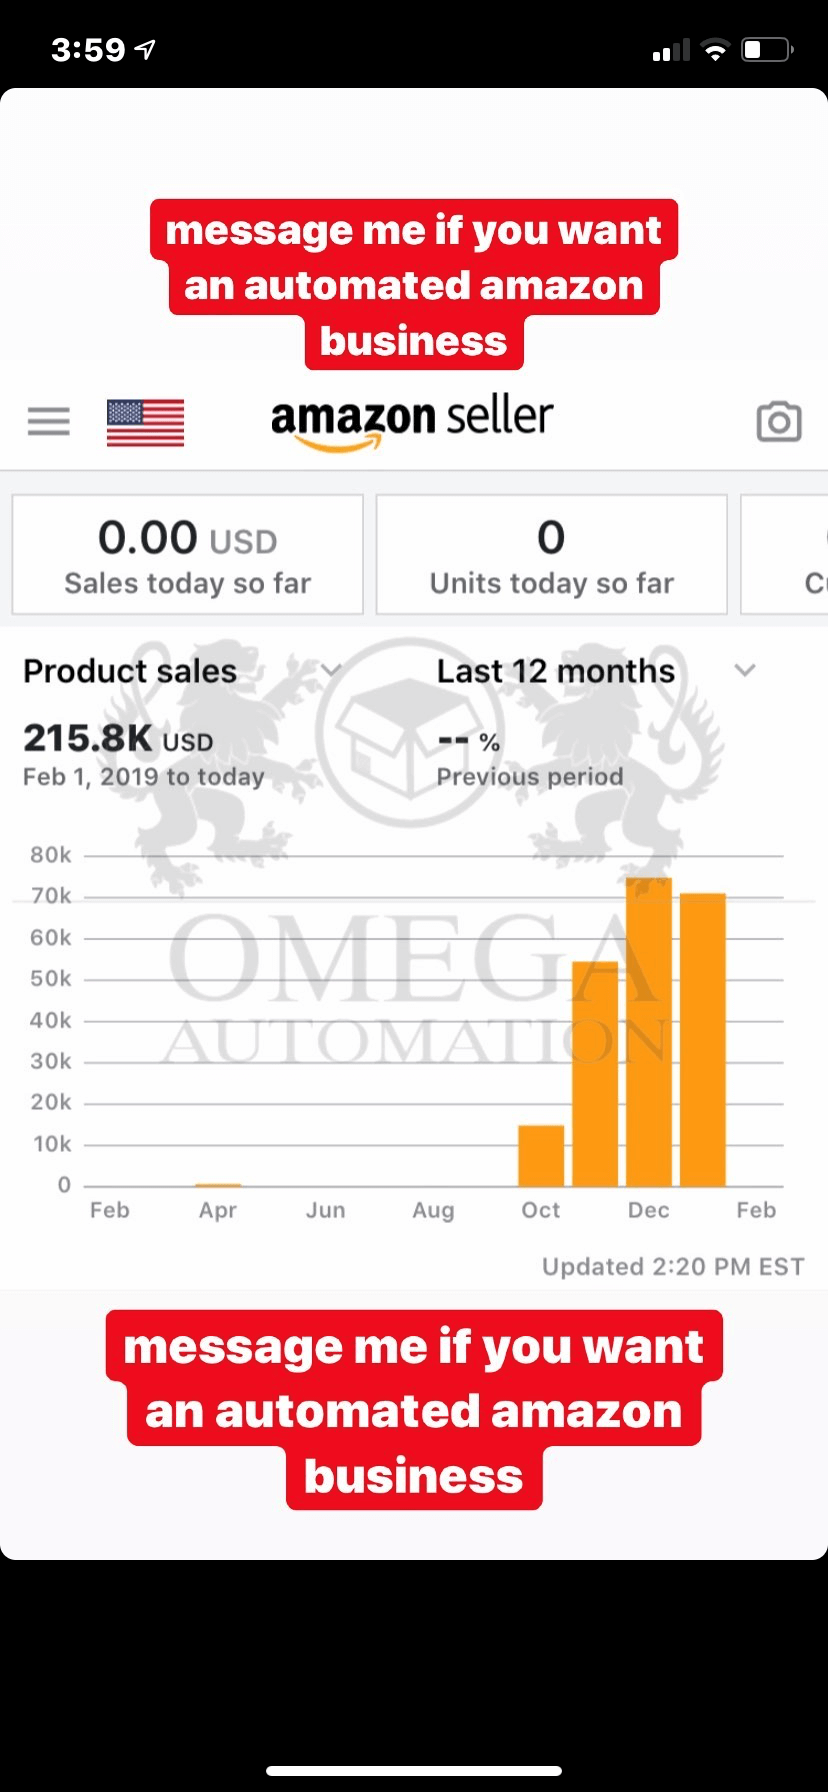Tap the battery indicator icon
This screenshot has height=1792, width=828.
click(x=767, y=50)
